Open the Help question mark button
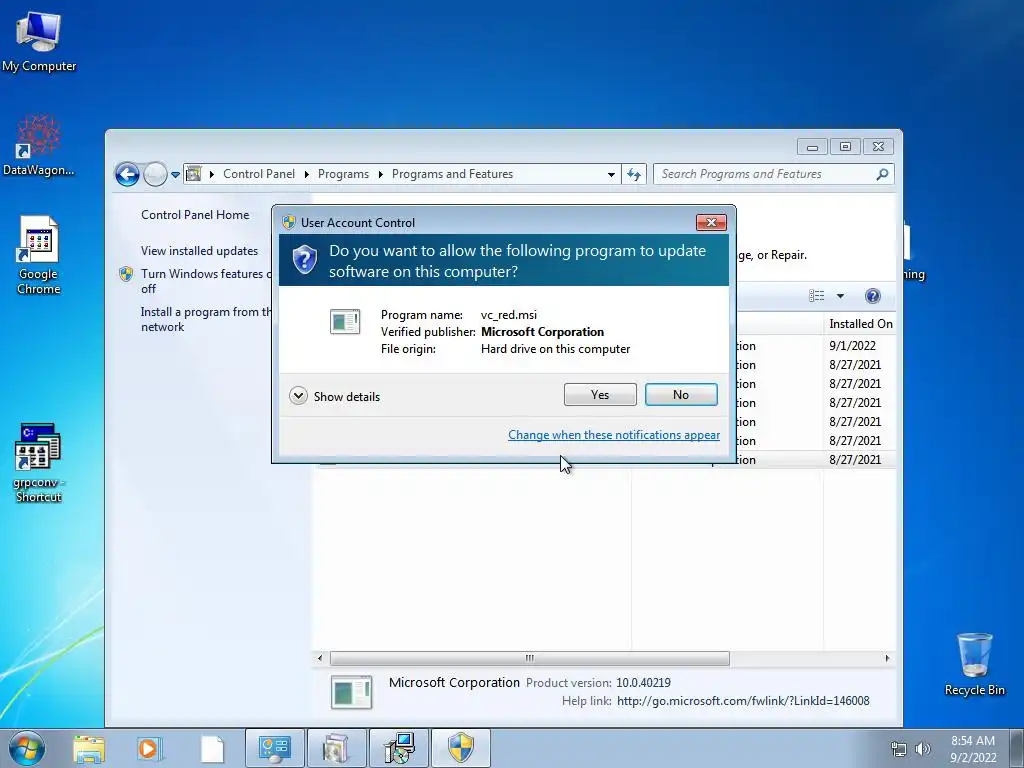 (872, 296)
